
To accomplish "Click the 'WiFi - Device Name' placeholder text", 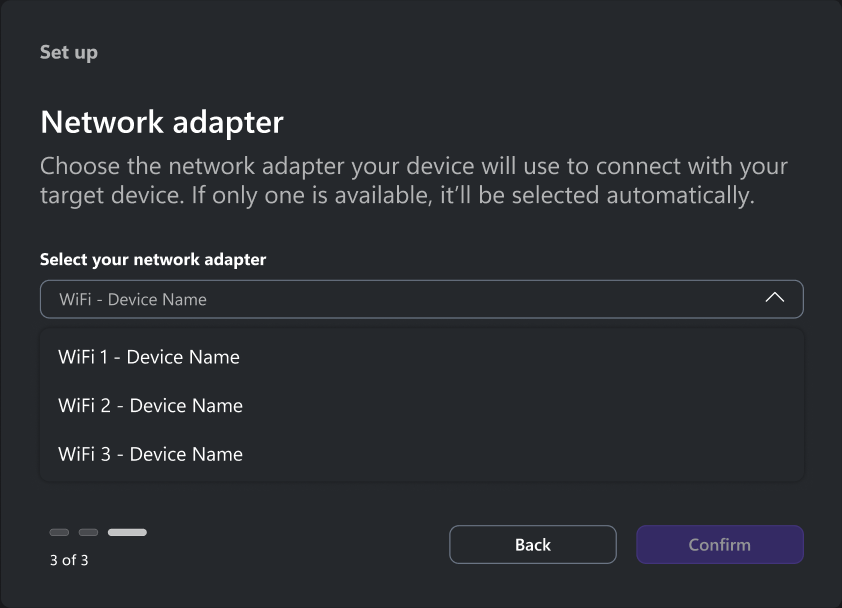I will pyautogui.click(x=133, y=299).
